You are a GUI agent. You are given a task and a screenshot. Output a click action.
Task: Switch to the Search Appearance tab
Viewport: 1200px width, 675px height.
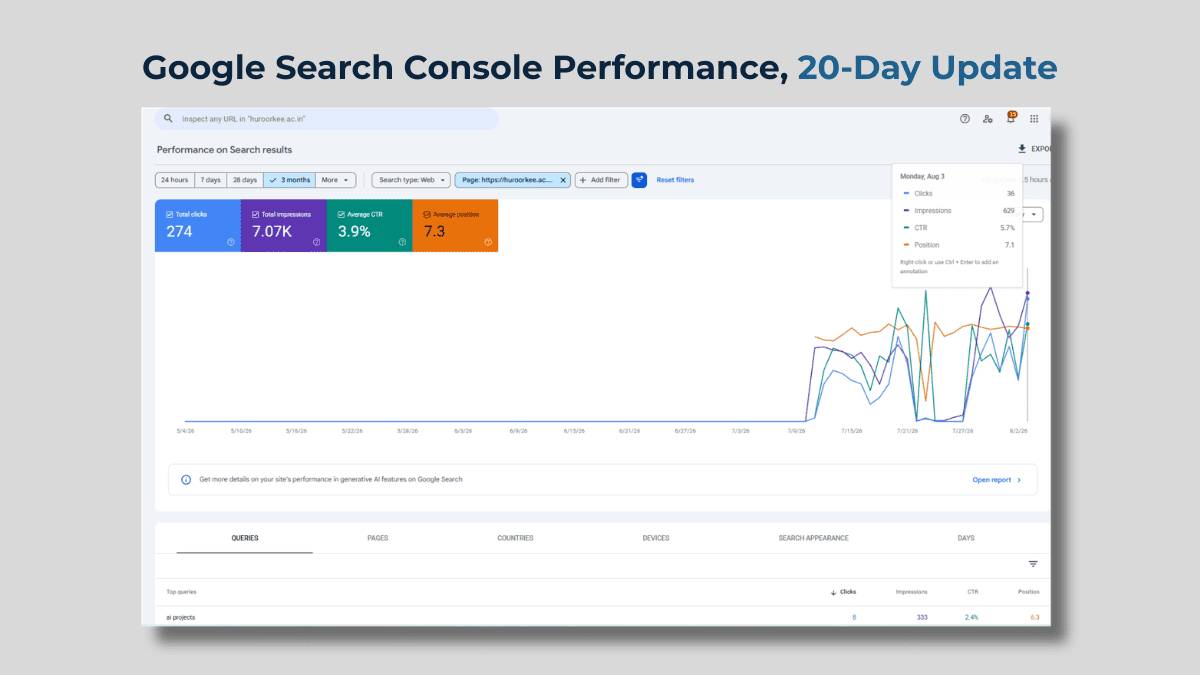(813, 538)
